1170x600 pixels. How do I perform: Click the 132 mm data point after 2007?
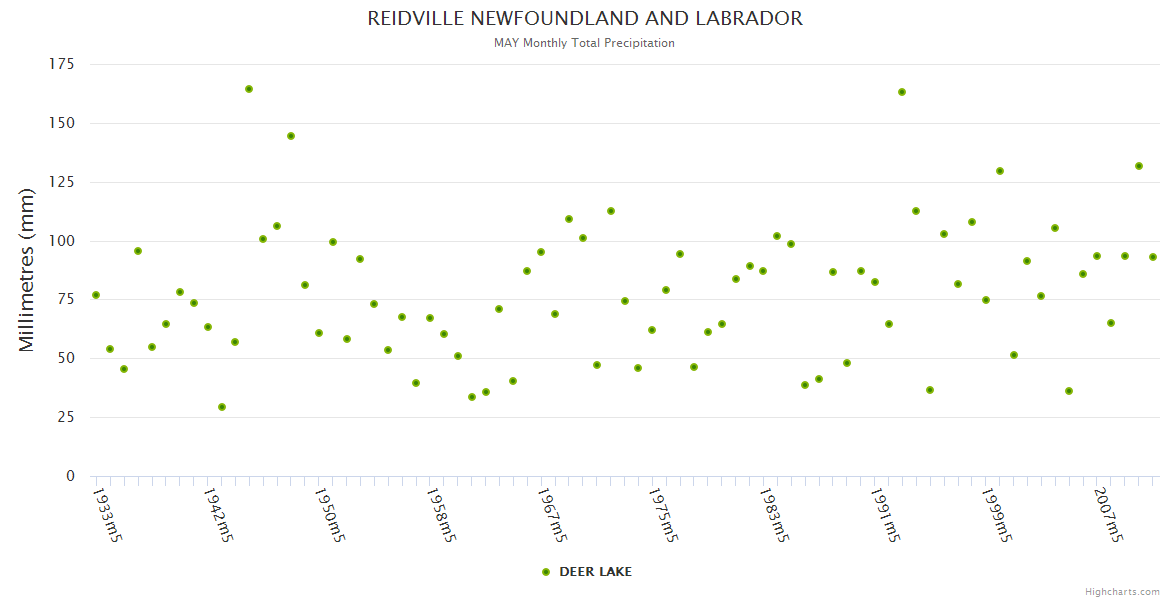[x=1139, y=166]
